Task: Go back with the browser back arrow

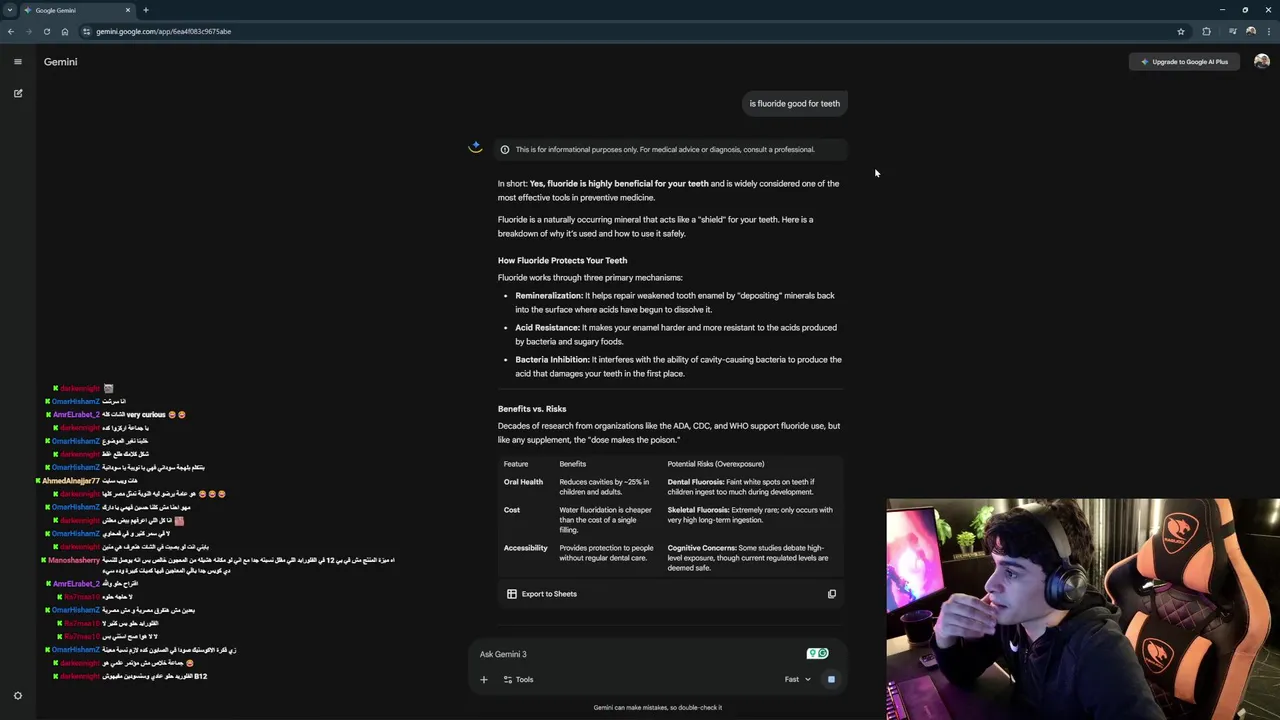Action: tap(11, 31)
